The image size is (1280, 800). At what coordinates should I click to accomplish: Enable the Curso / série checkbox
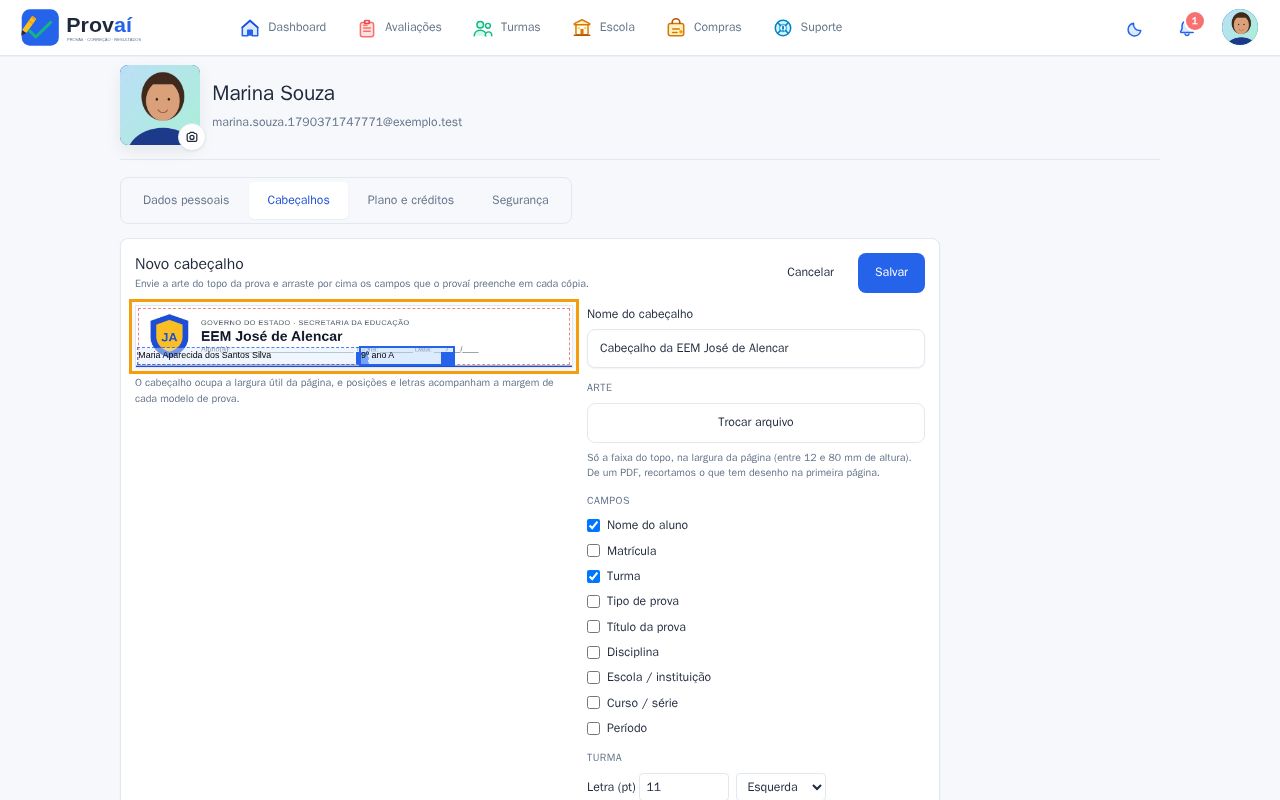(593, 703)
